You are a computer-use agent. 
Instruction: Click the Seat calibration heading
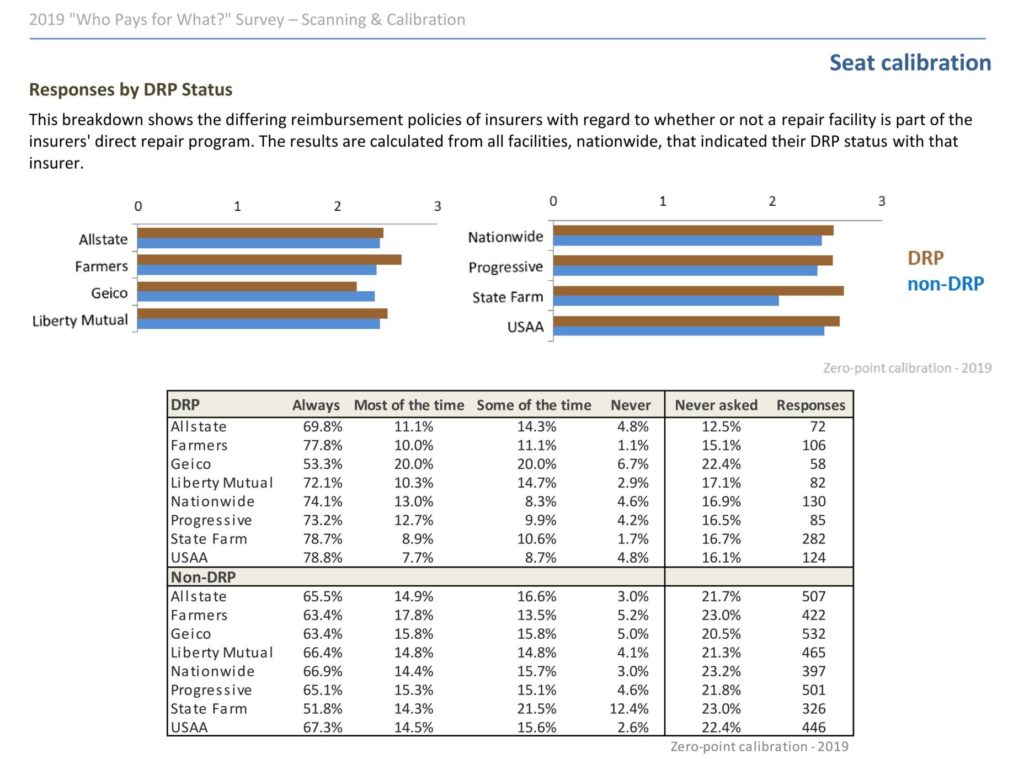[x=910, y=63]
